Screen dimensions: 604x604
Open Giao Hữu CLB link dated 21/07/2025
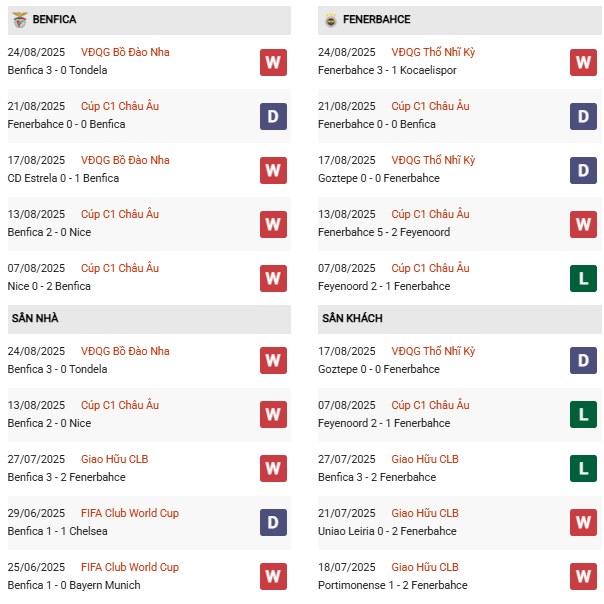[x=425, y=513]
